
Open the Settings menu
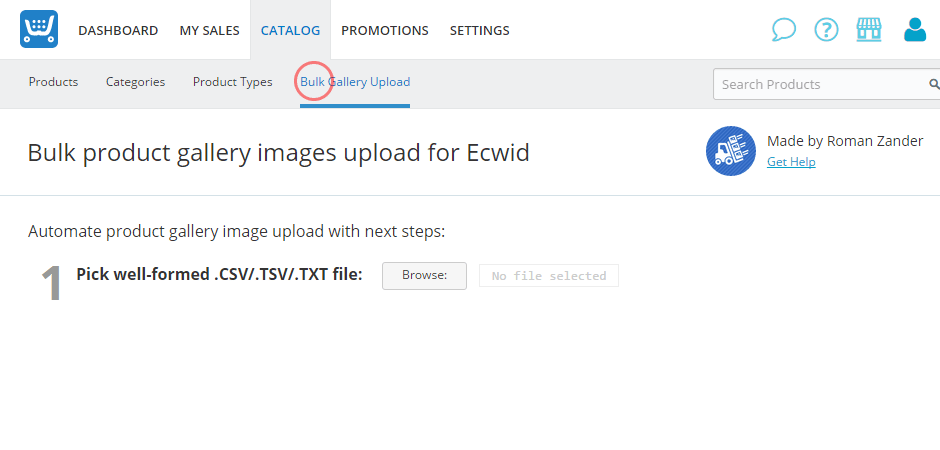coord(480,31)
